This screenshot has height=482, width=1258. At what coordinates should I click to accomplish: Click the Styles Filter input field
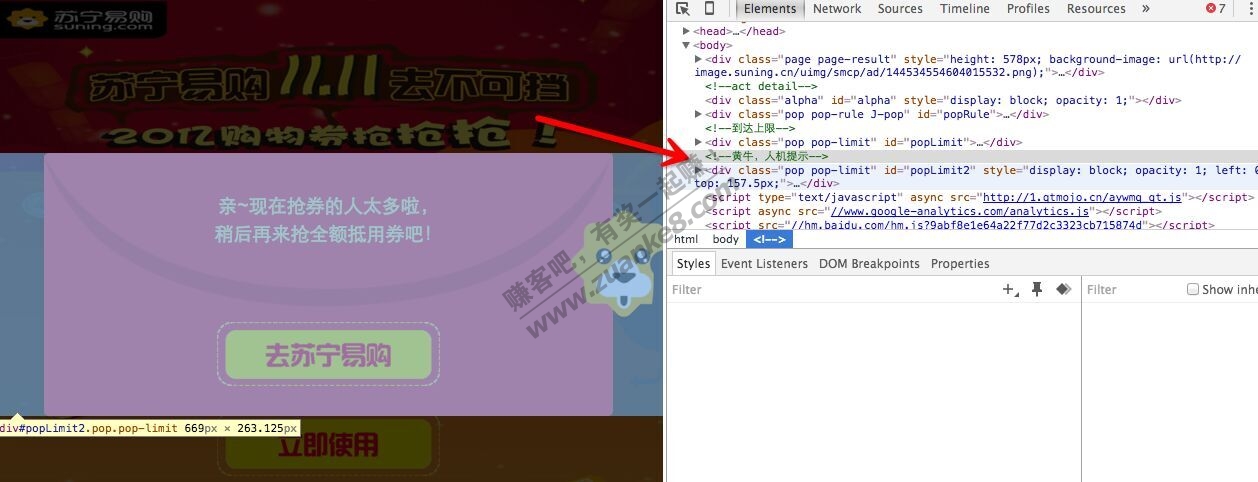pyautogui.click(x=830, y=290)
